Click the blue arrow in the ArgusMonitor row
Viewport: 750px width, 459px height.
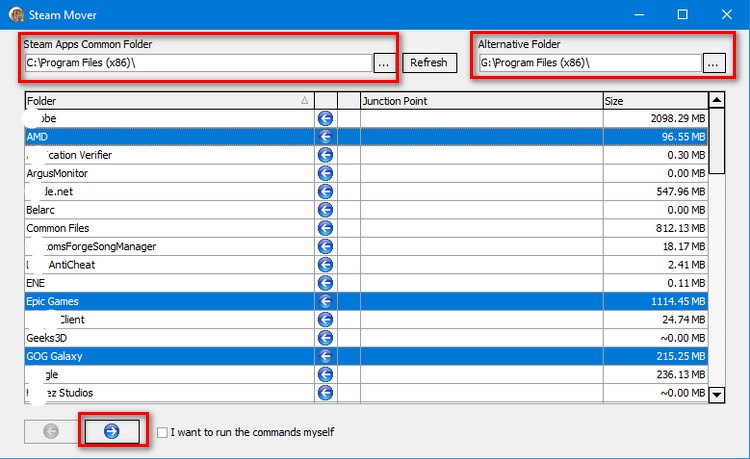pyautogui.click(x=325, y=173)
